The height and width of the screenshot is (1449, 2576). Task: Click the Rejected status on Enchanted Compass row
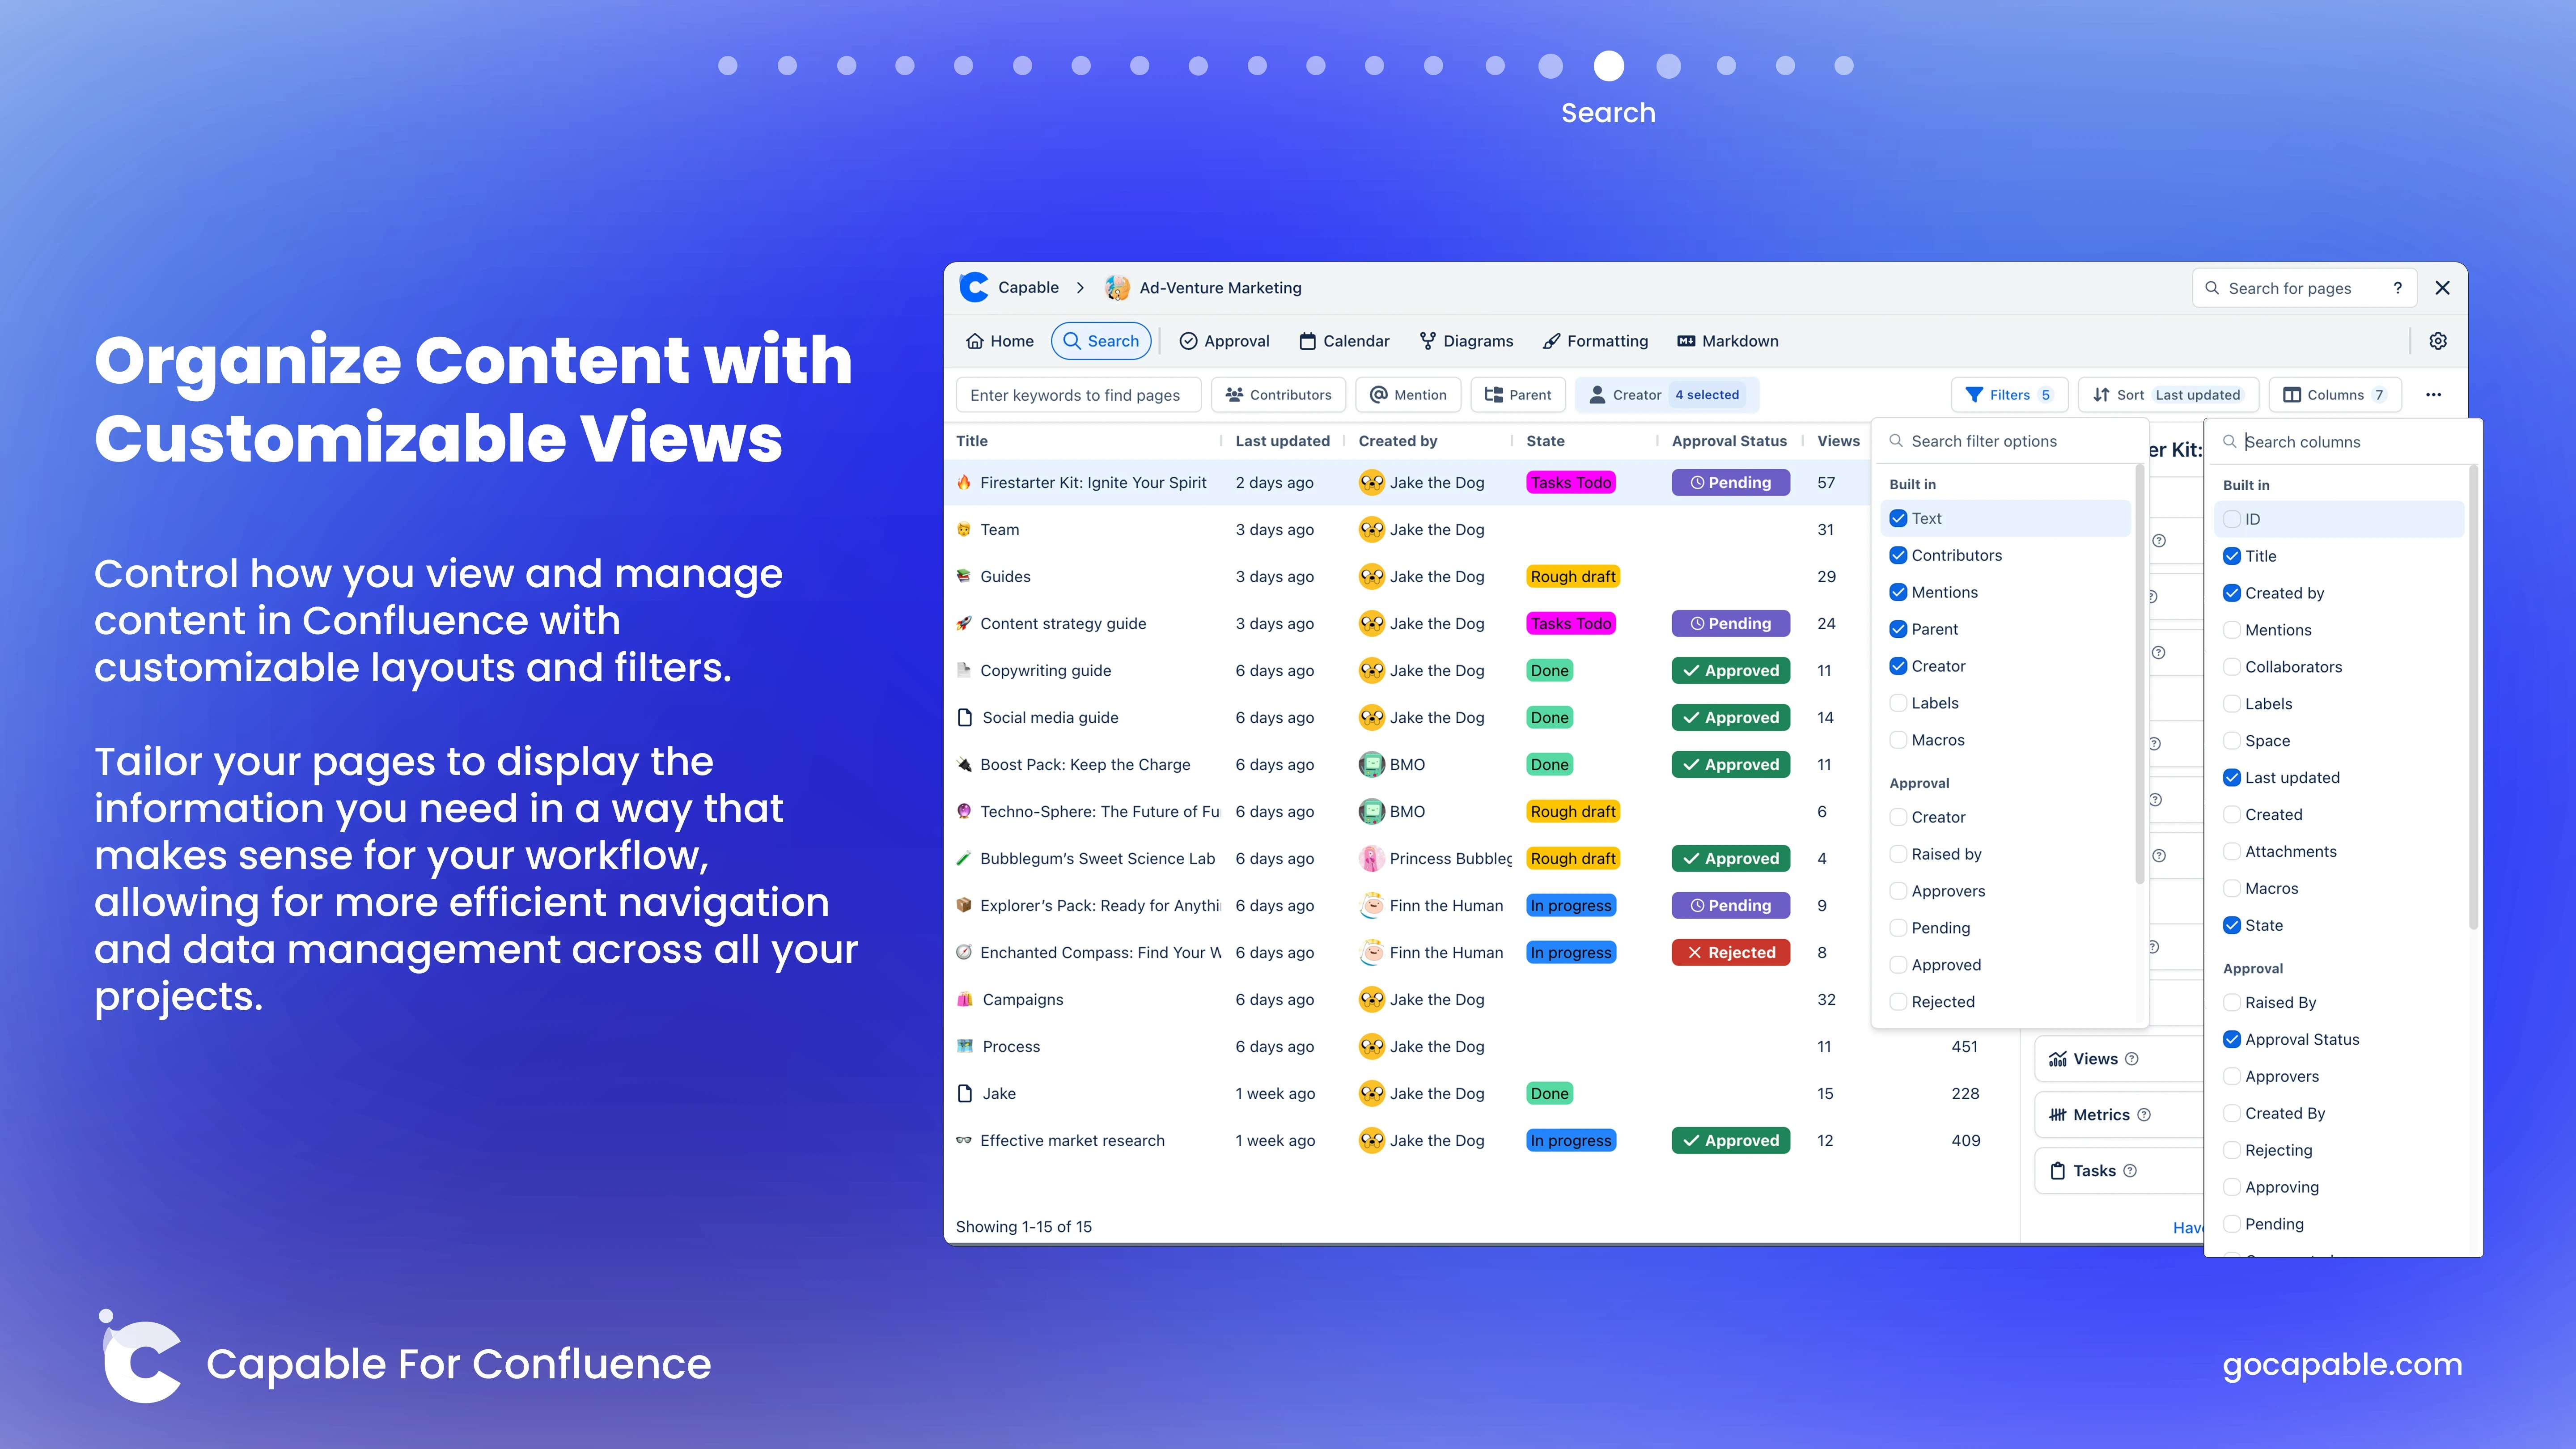[x=1731, y=952]
